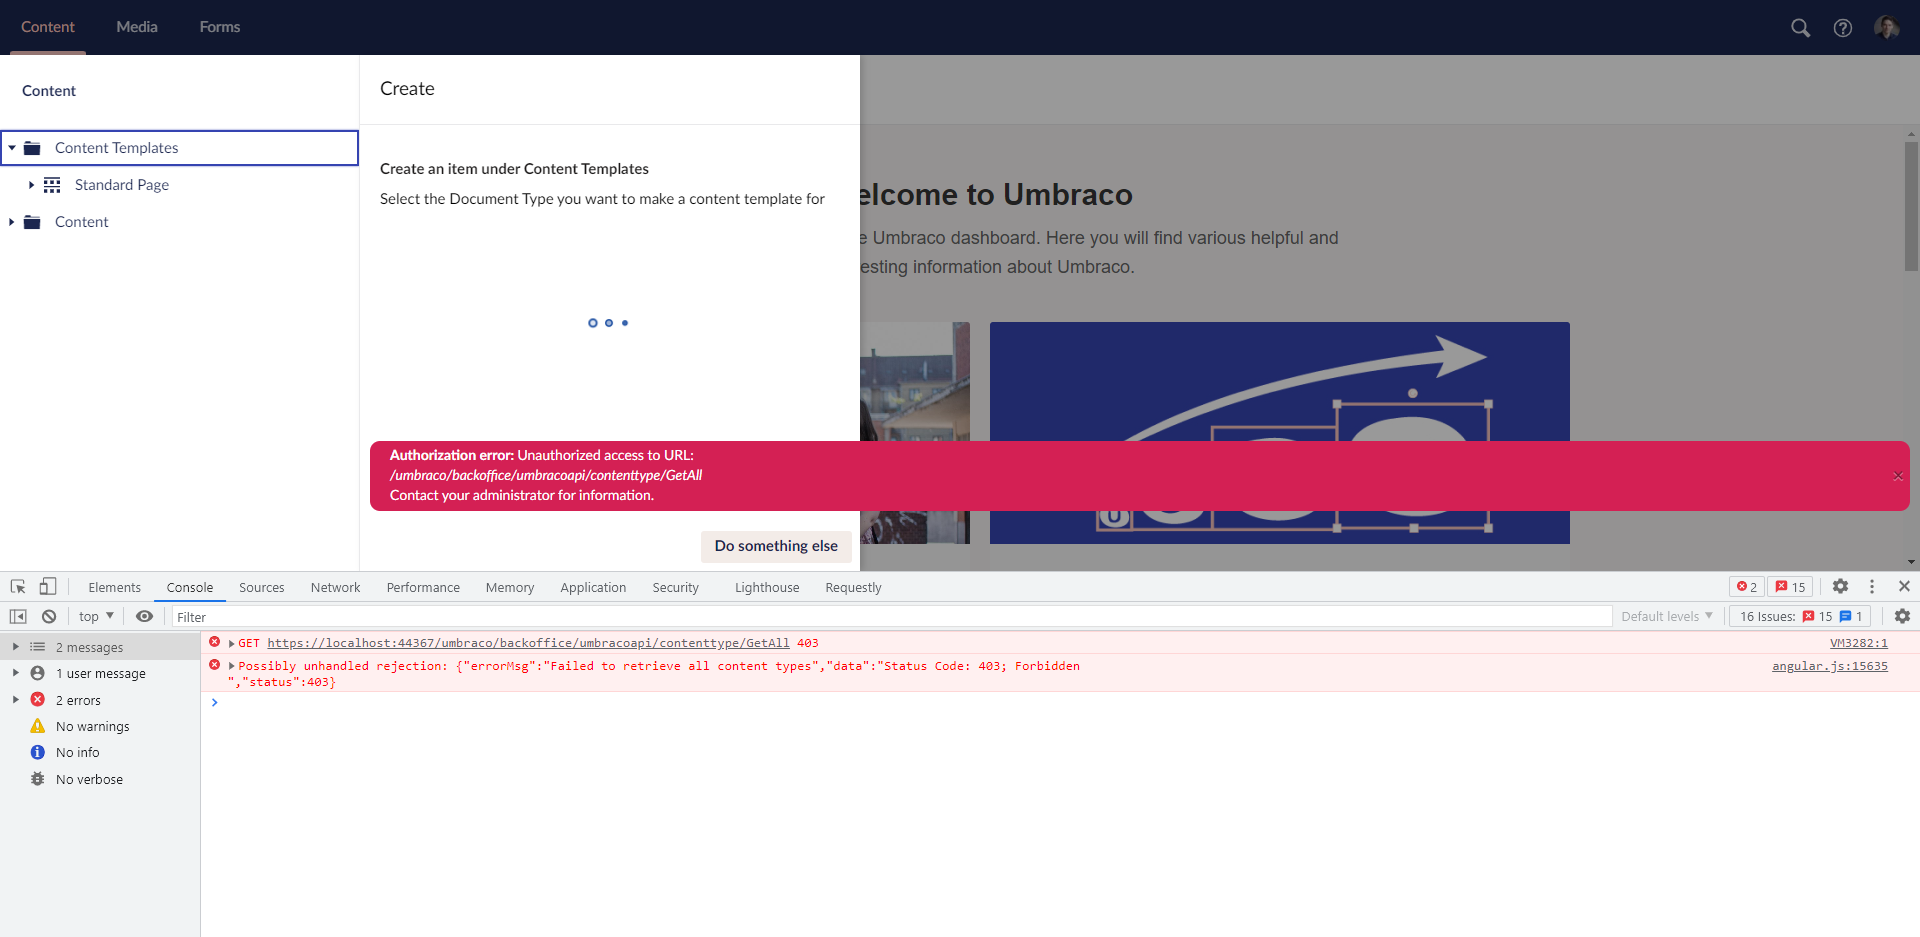Expand the 1 user message group arrow
The width and height of the screenshot is (1920, 937).
pos(15,673)
